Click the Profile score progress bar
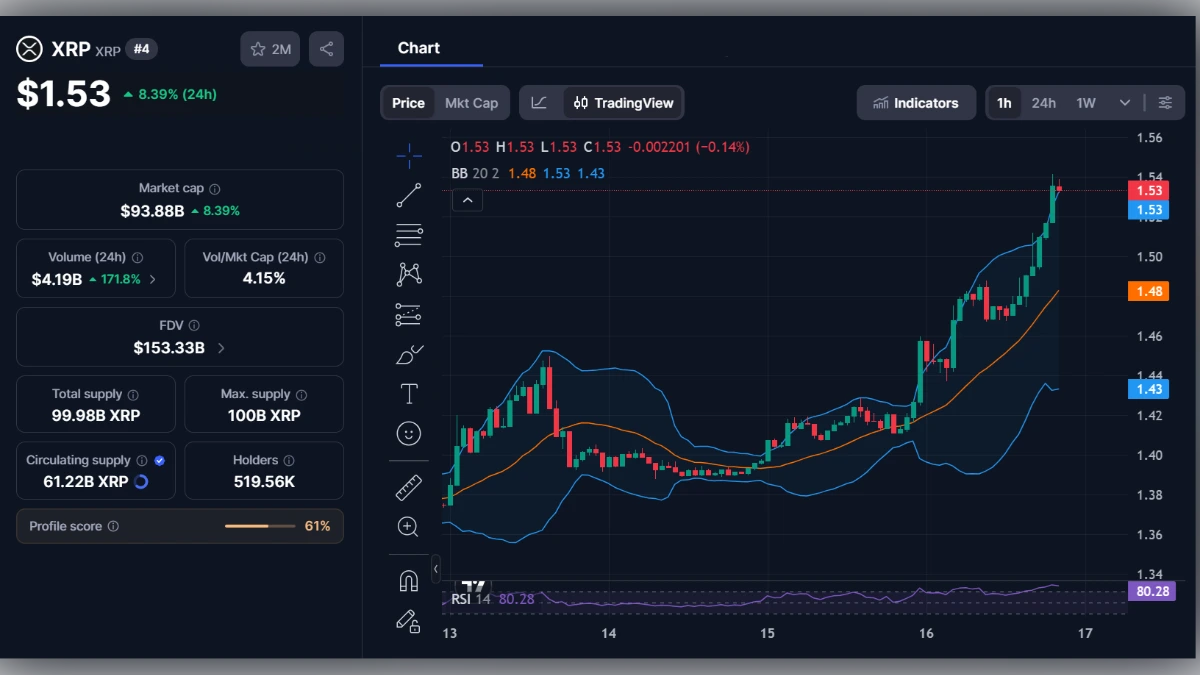Screen dimensions: 1200x675 click(260, 526)
